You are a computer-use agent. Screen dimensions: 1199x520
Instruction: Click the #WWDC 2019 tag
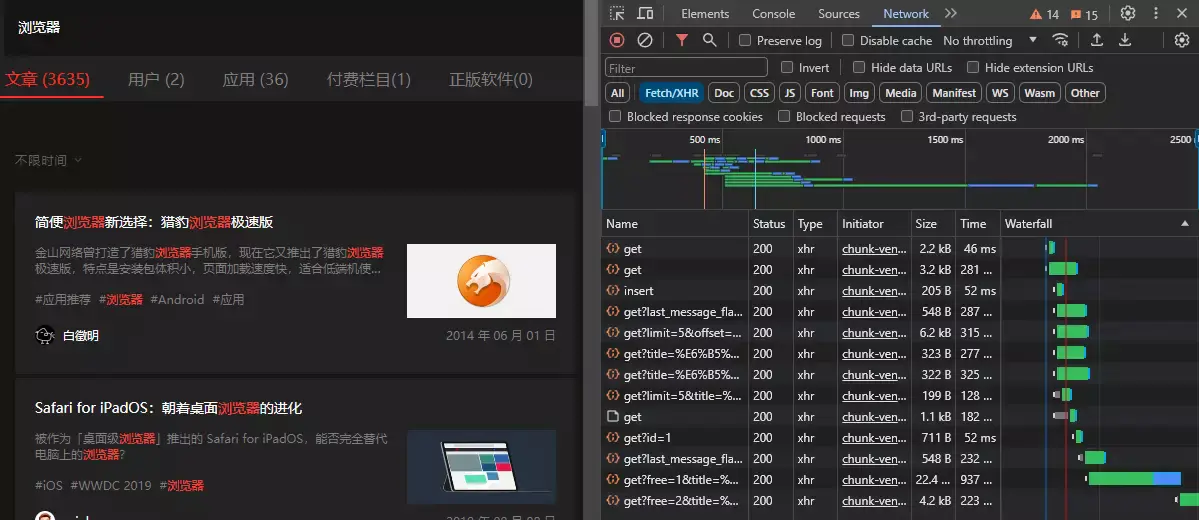(111, 486)
